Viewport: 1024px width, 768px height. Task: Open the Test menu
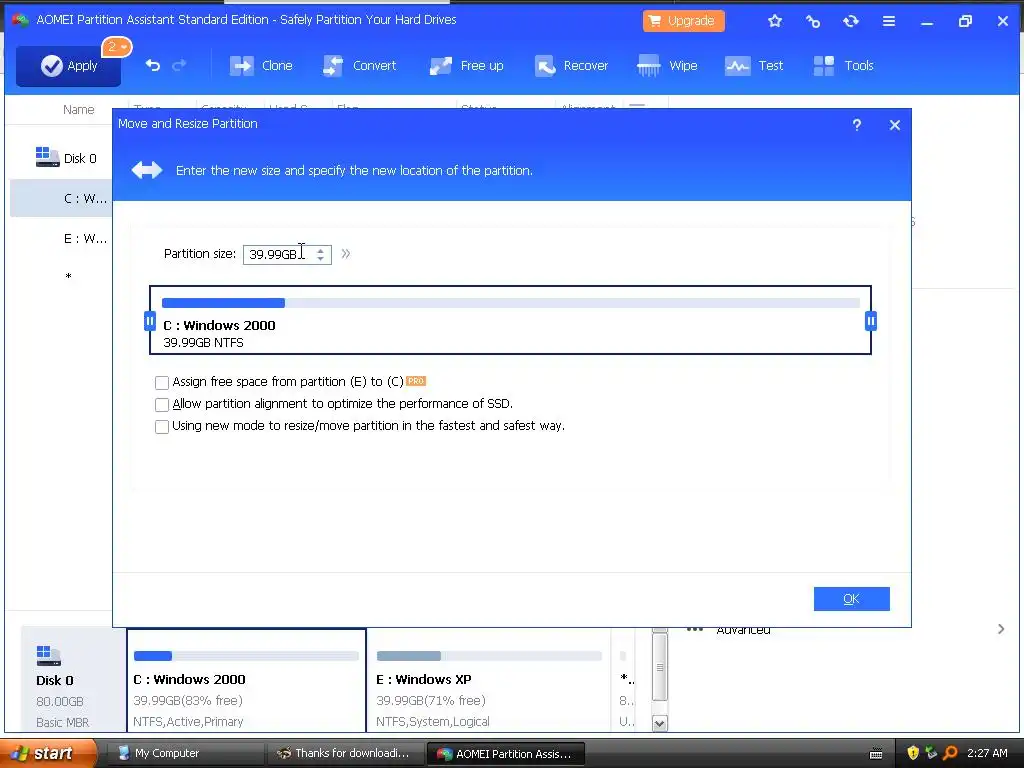(754, 65)
